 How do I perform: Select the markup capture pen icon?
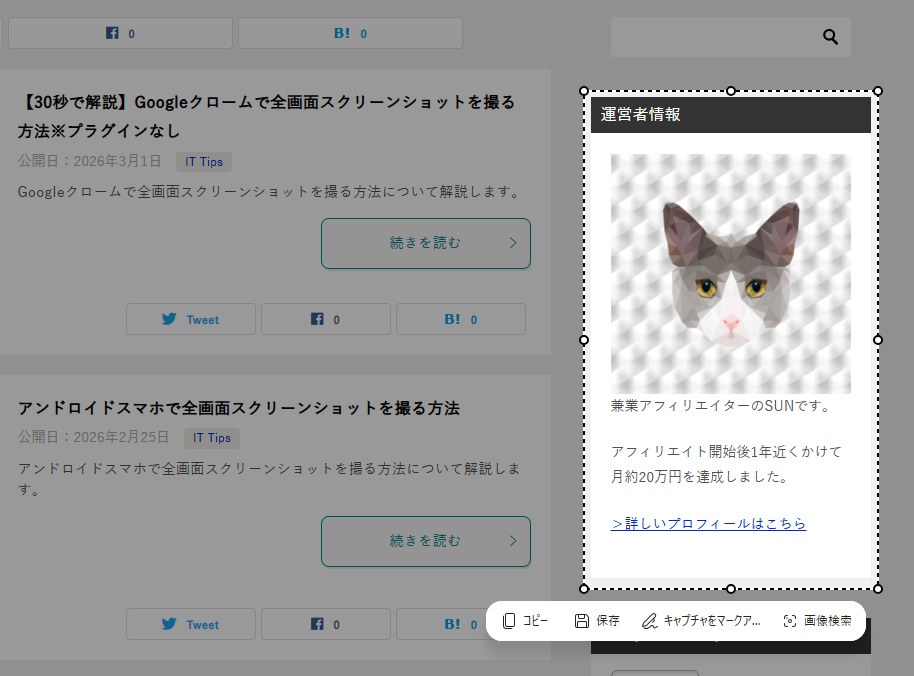649,621
